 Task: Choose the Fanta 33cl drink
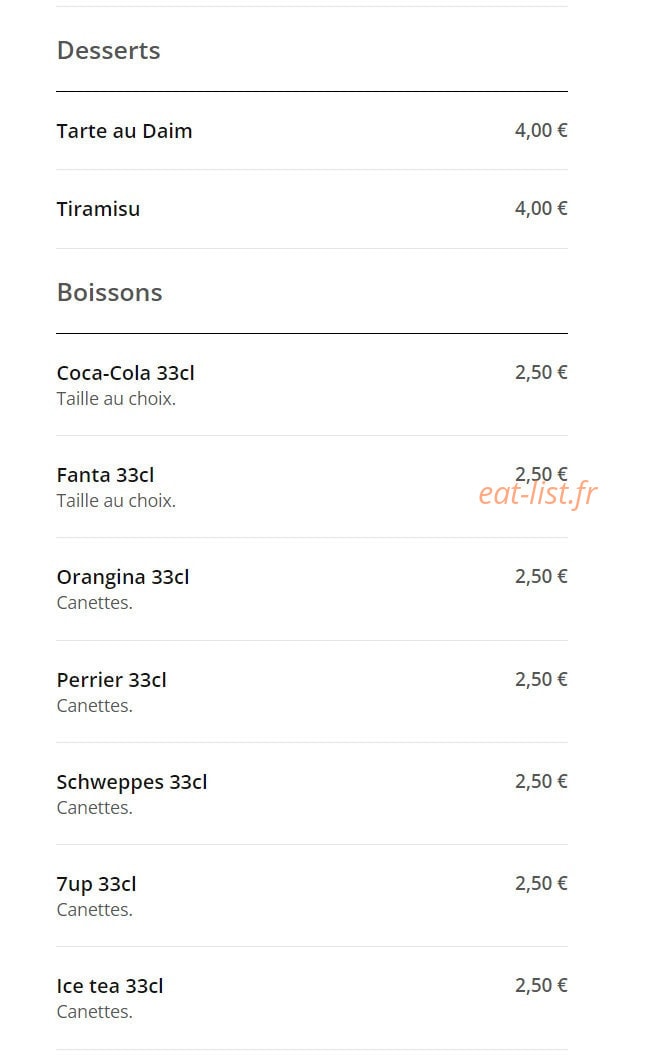pos(105,475)
